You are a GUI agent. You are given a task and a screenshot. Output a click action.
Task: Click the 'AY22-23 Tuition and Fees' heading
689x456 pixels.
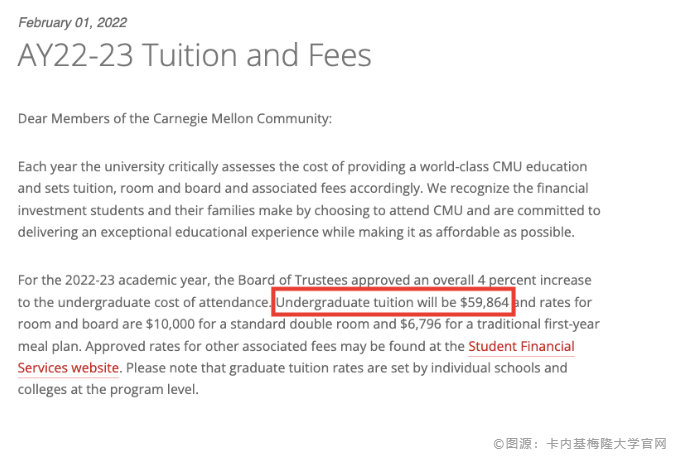click(194, 55)
